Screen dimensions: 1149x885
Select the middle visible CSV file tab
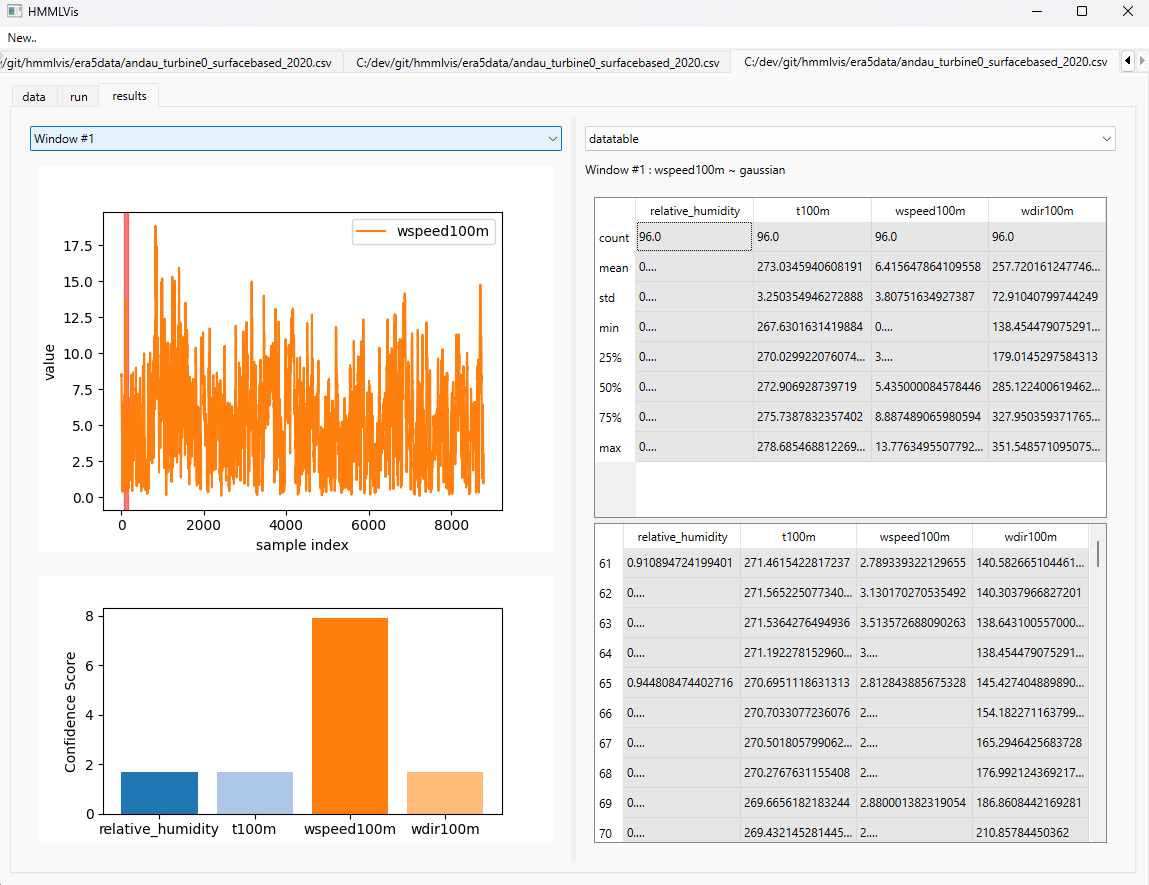pos(537,62)
